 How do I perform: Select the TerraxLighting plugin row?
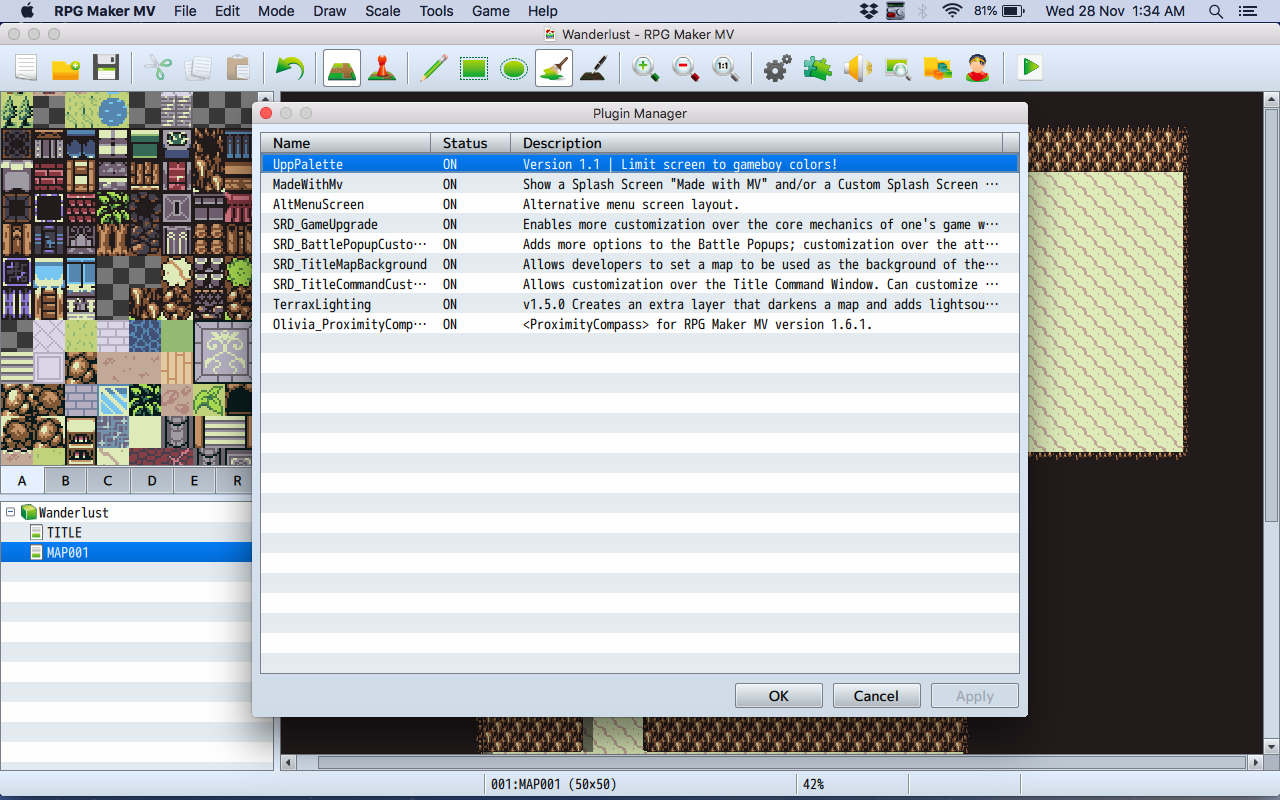640,304
